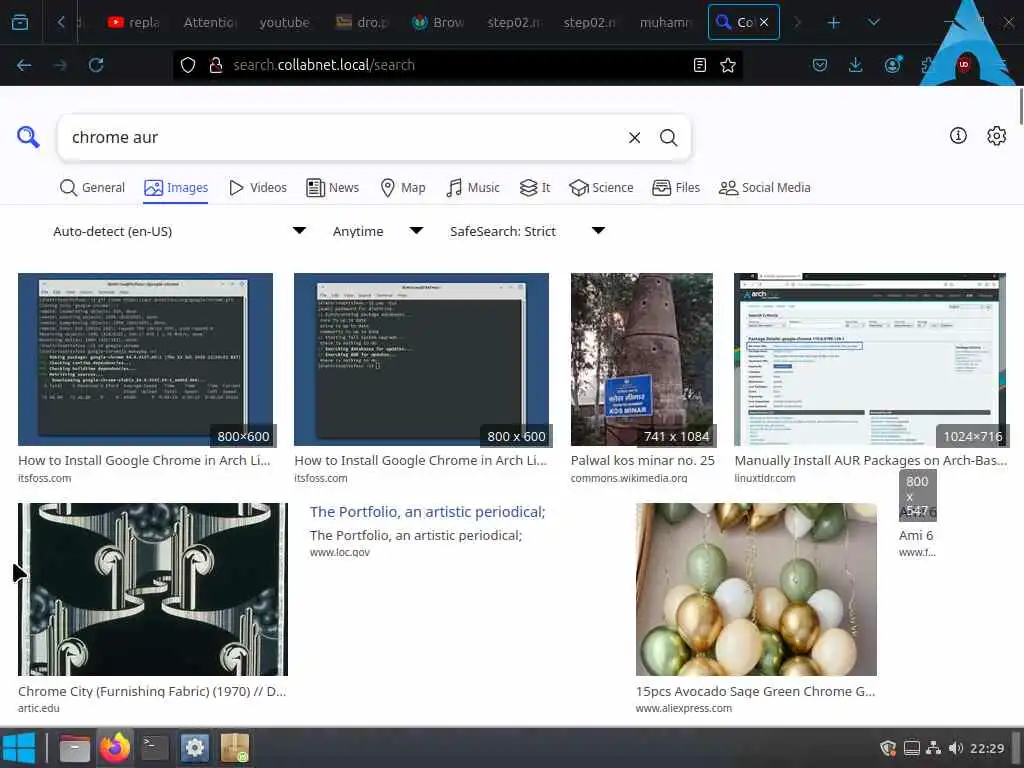Click the page vertical scrollbar
1024x768 pixels.
(1020, 106)
